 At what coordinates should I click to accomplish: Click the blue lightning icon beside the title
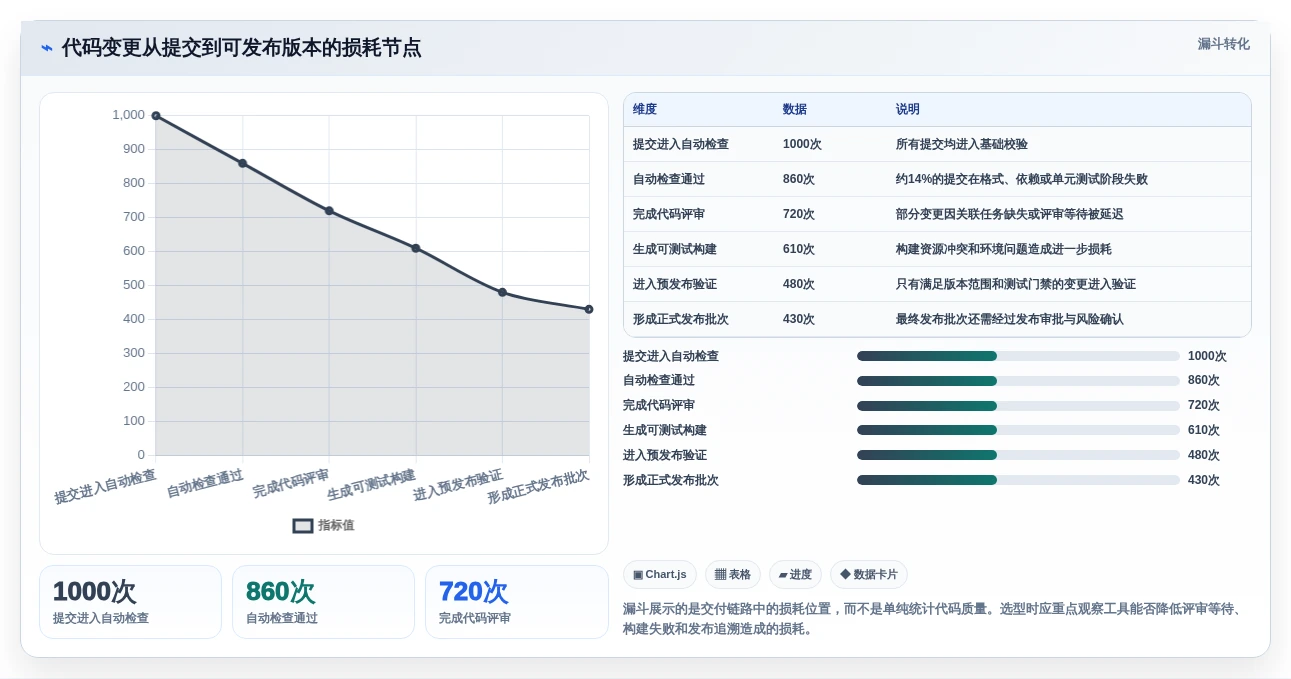(x=47, y=48)
